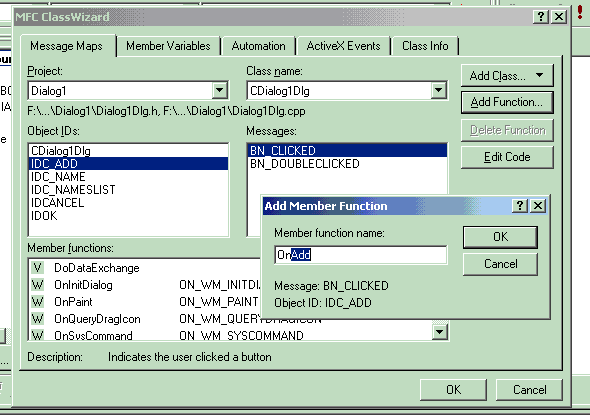The height and width of the screenshot is (420, 590).
Task: Click help icon in MFC ClassWizard title bar
Action: tap(541, 17)
